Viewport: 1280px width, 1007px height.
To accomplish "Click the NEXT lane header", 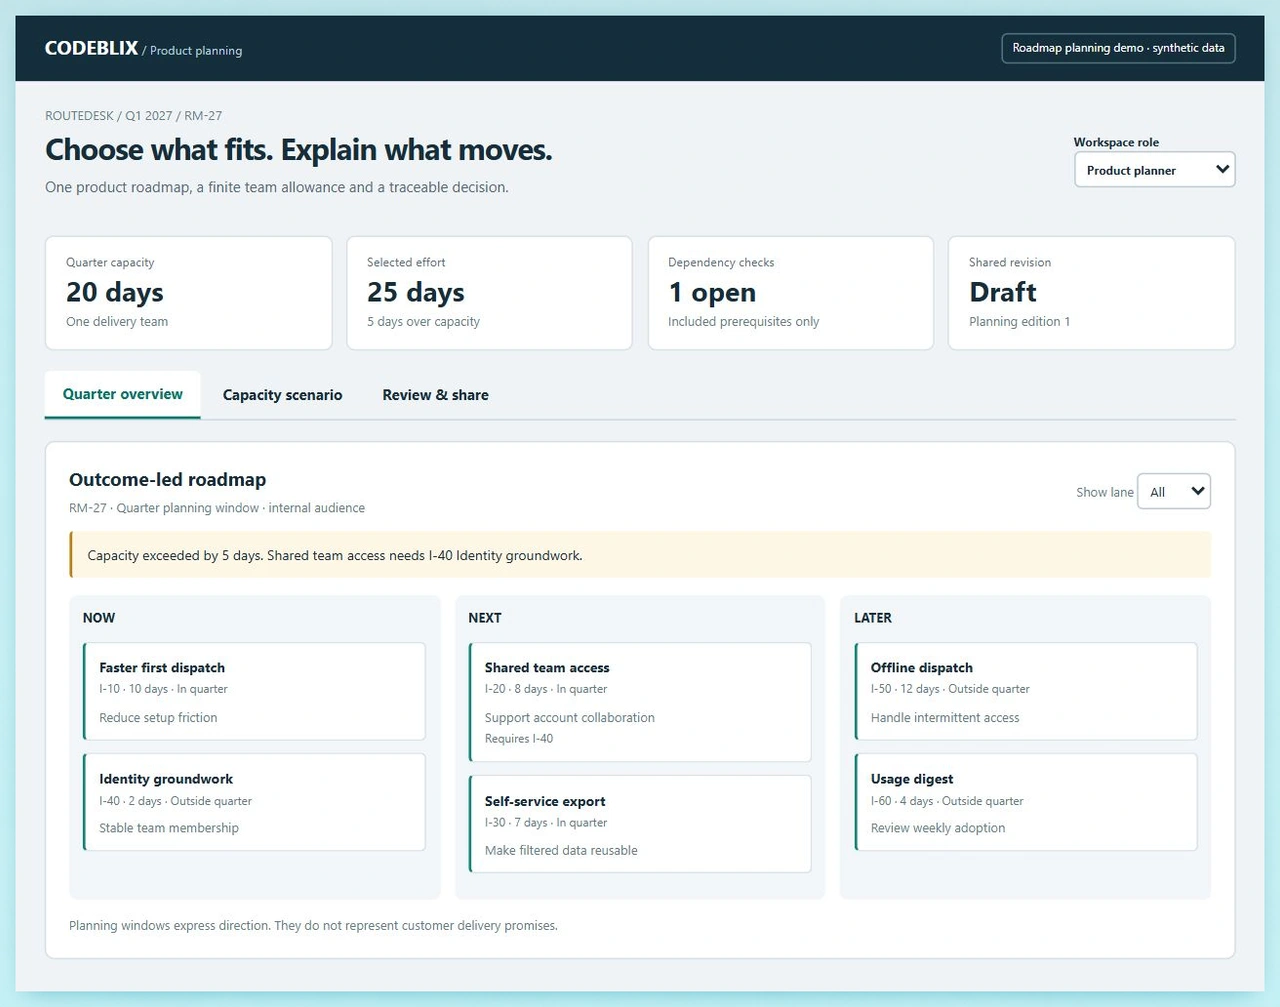I will (485, 618).
